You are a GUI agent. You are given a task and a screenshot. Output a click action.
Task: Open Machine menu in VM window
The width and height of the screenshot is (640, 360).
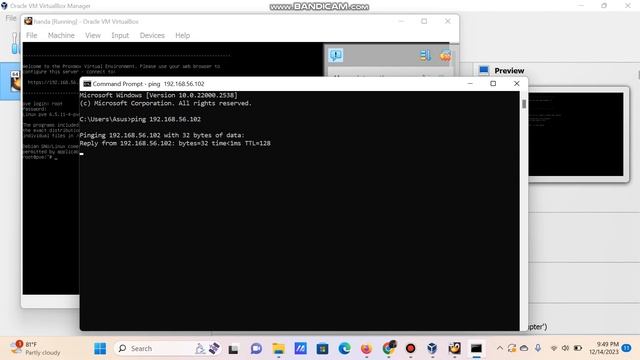[61, 36]
